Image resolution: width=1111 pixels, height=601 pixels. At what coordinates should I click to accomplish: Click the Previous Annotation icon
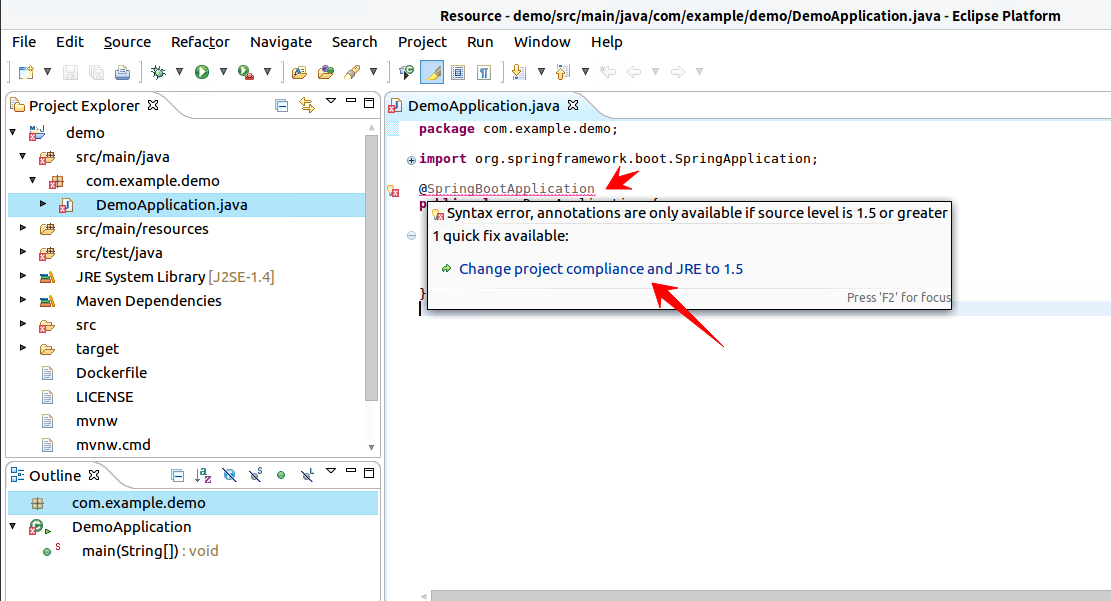click(563, 72)
